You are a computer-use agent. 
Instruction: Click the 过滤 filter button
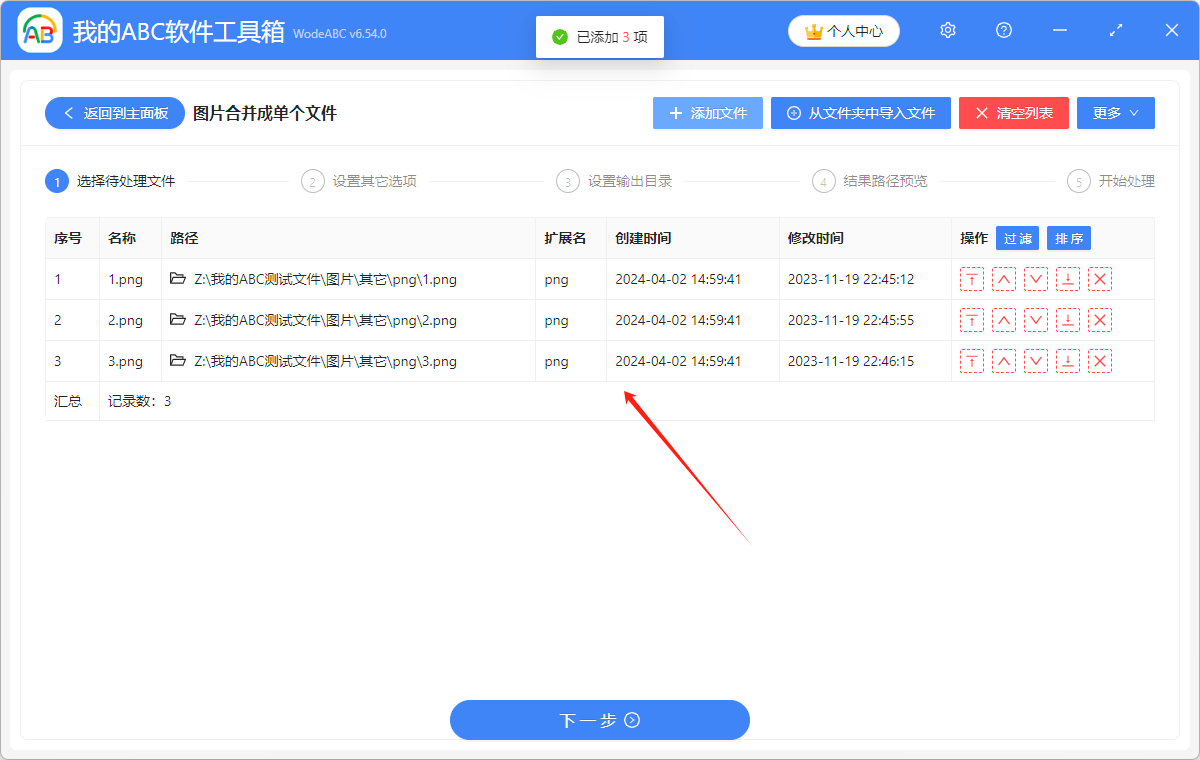point(1017,238)
